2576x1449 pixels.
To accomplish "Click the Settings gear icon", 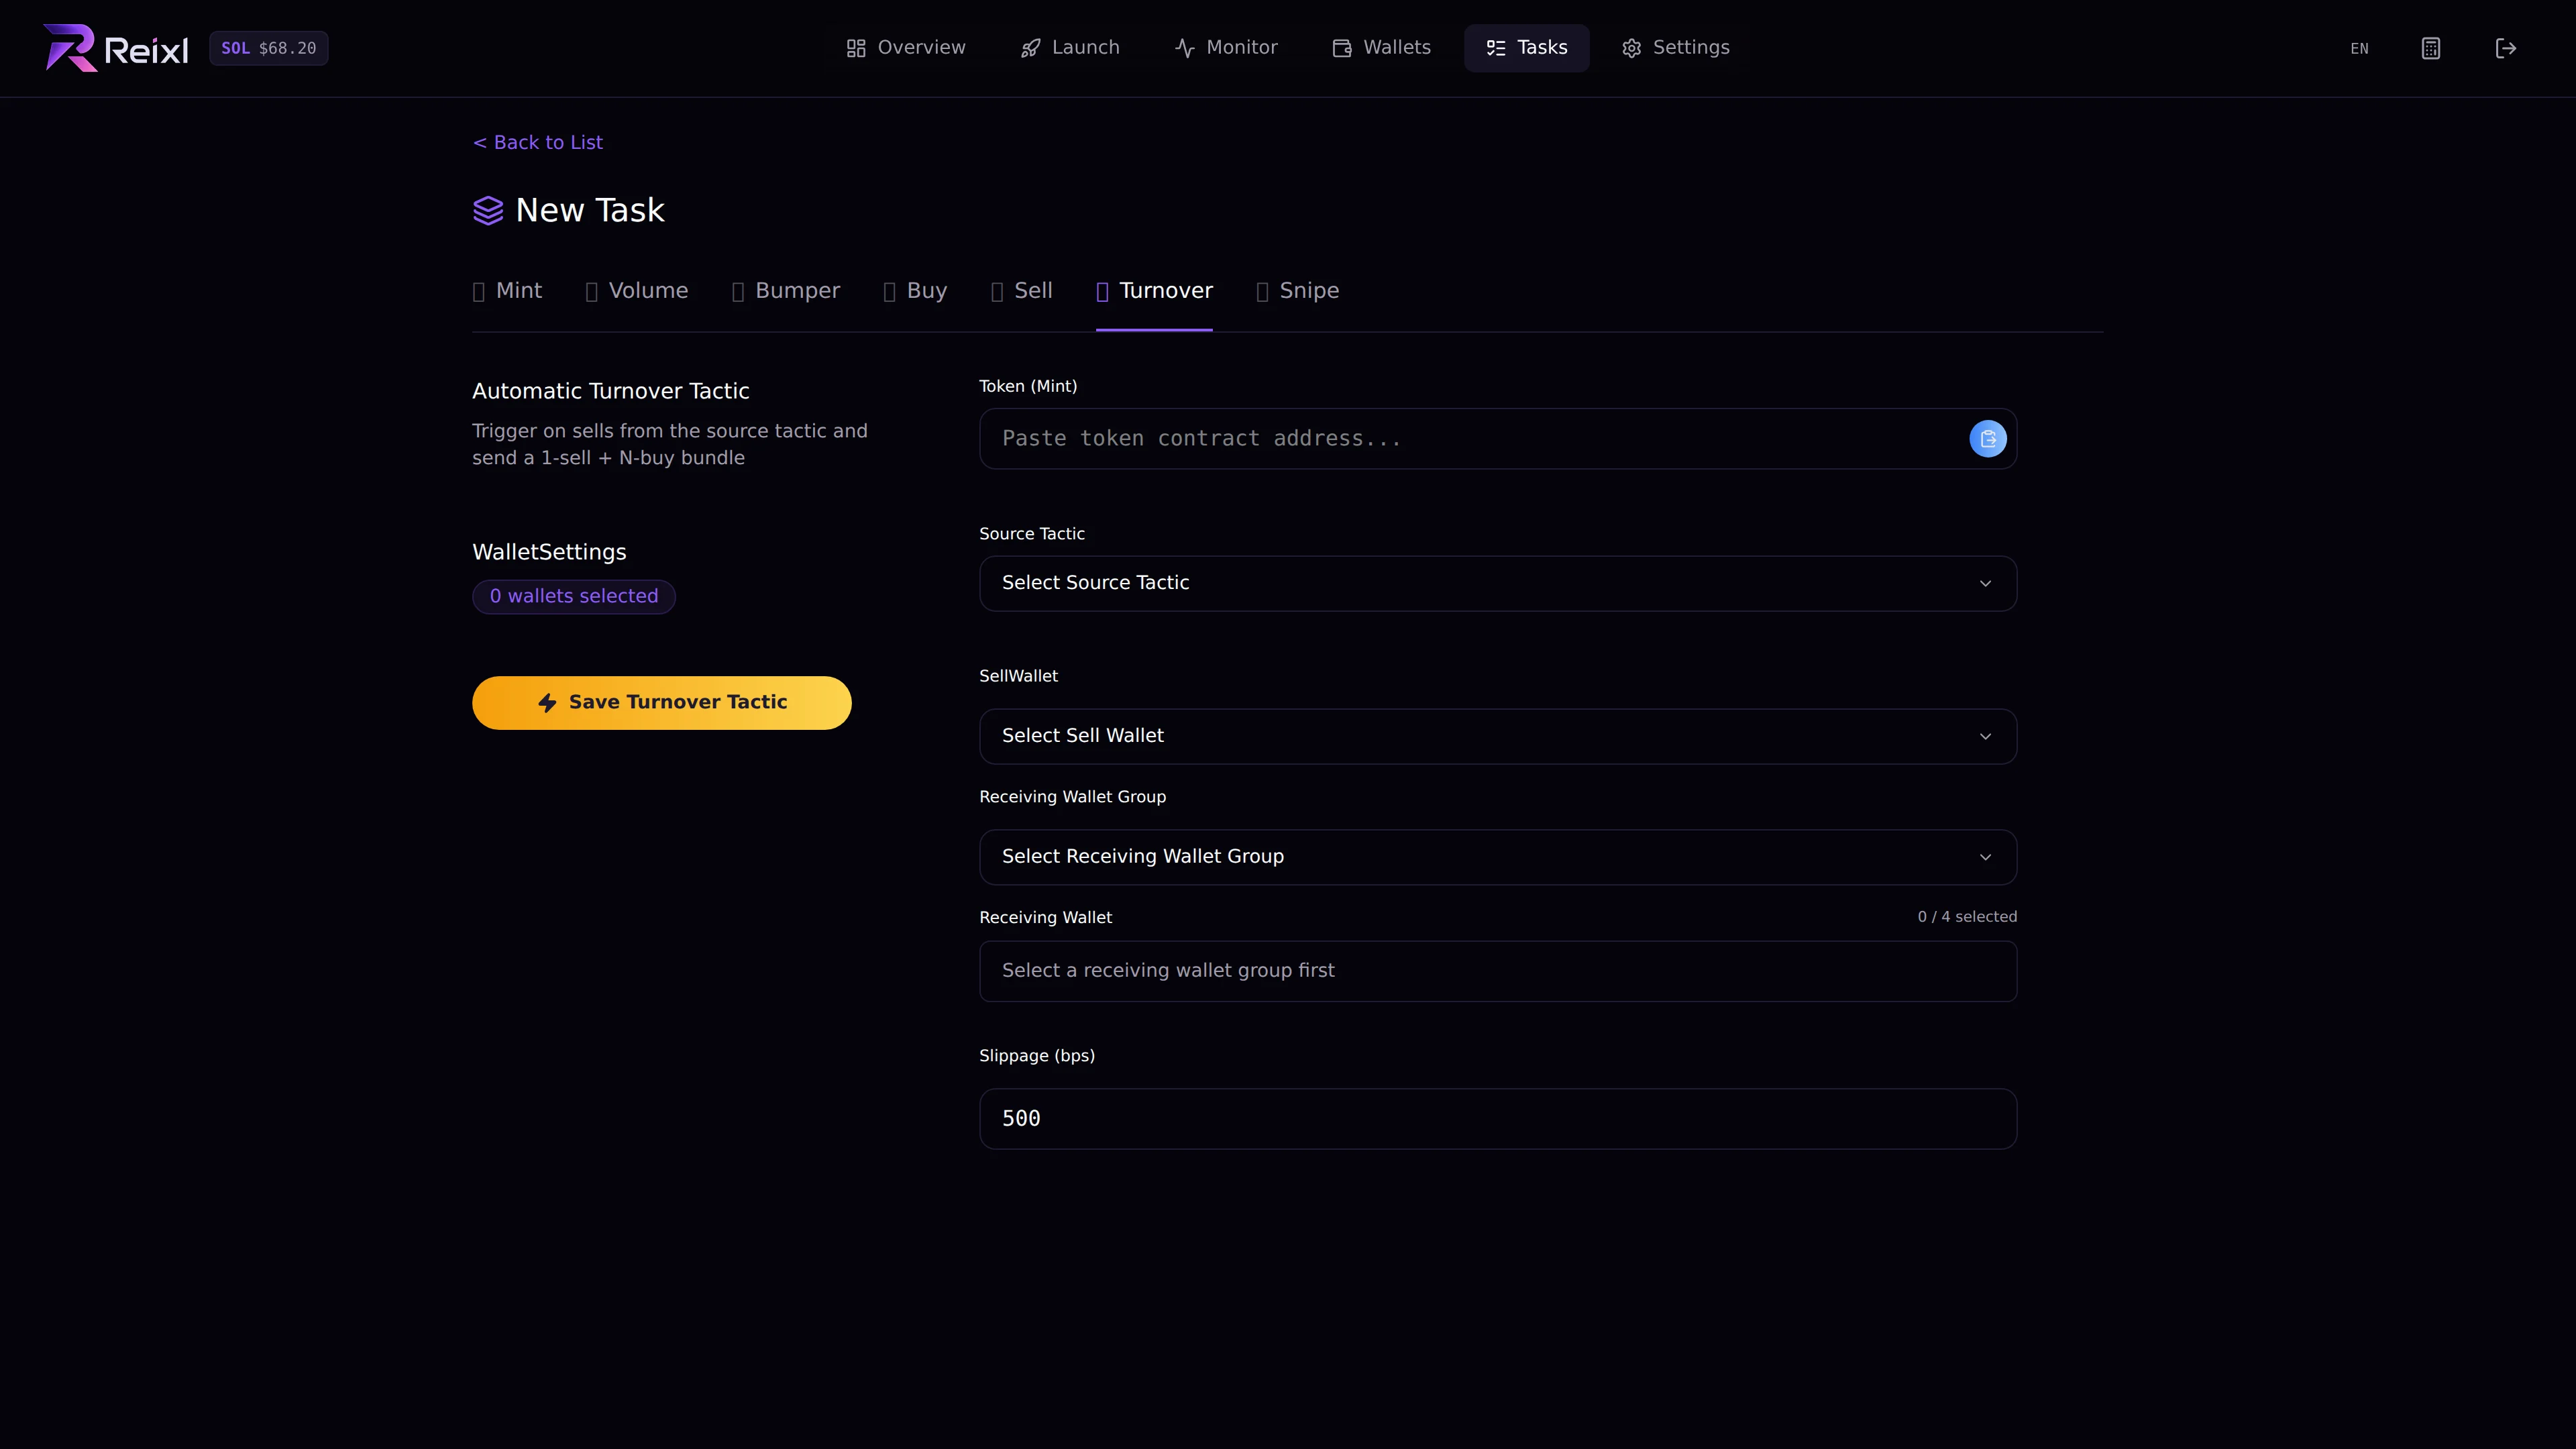I will (x=1632, y=48).
